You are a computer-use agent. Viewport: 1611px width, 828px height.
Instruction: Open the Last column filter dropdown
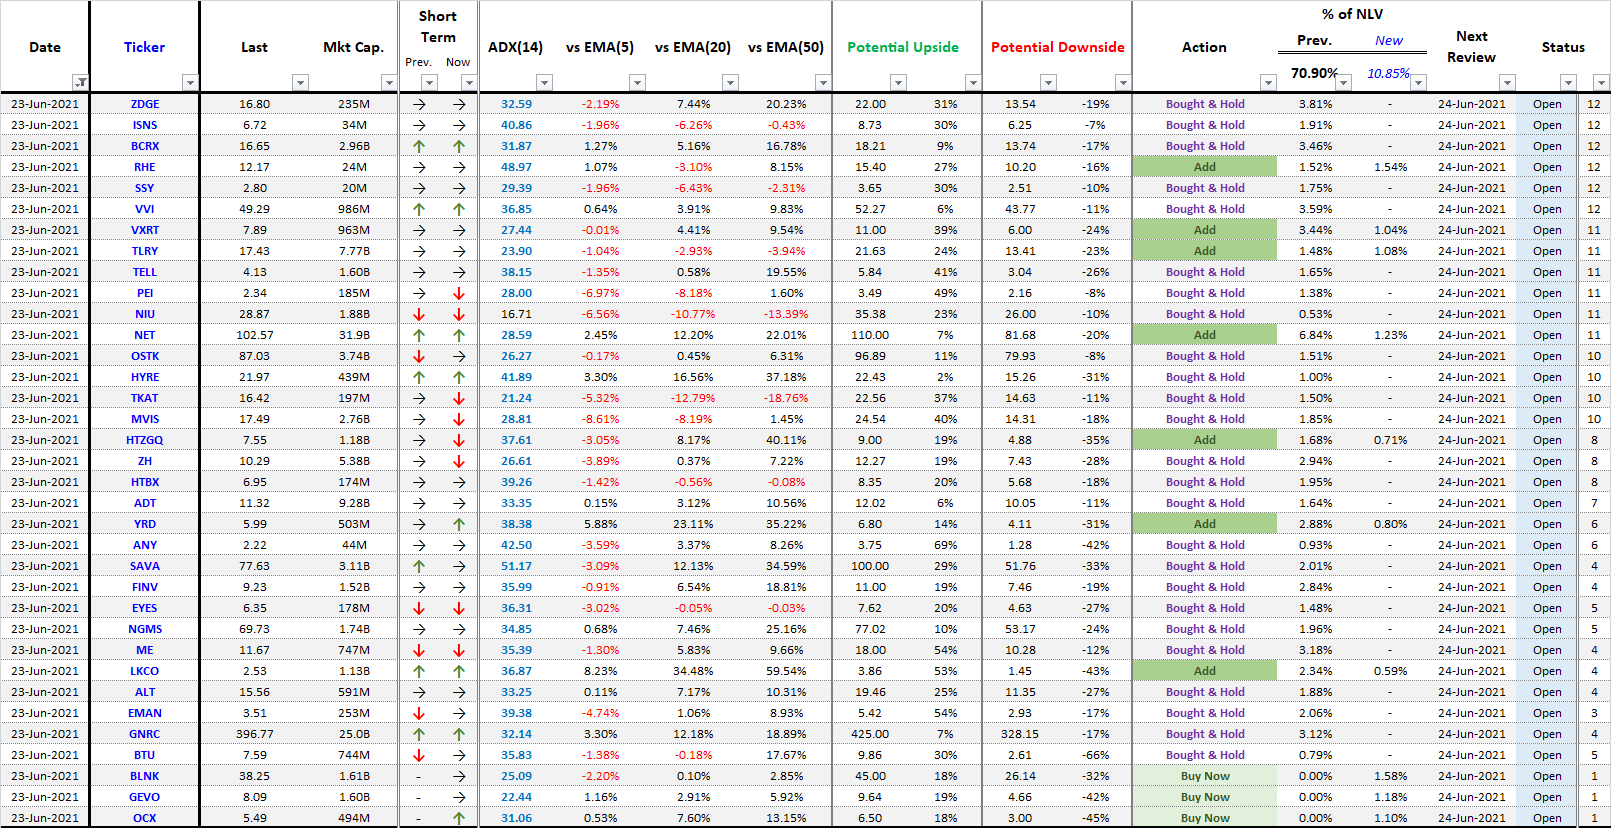[300, 82]
